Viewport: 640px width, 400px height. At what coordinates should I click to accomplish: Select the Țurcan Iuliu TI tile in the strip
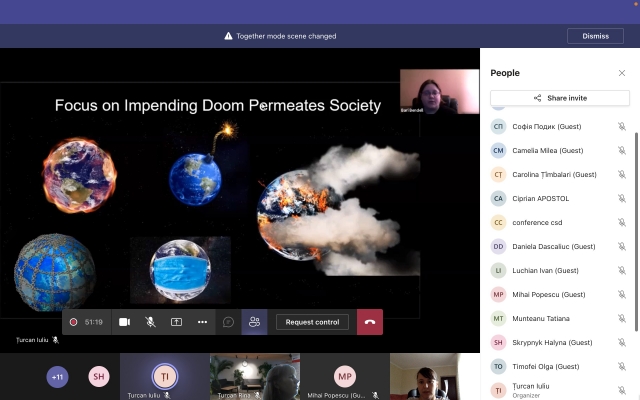164,376
